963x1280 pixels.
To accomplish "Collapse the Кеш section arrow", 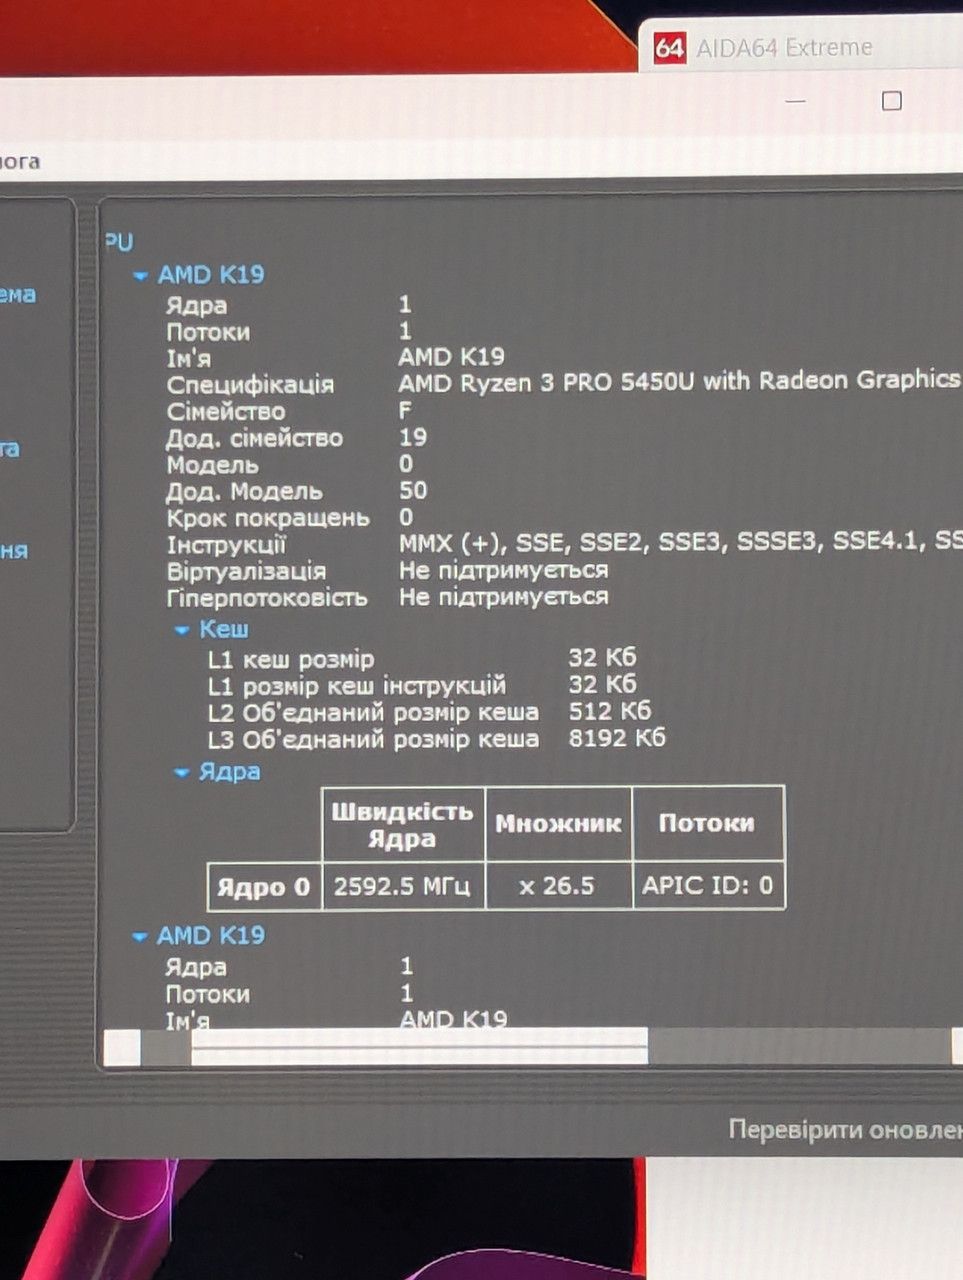I will click(182, 630).
